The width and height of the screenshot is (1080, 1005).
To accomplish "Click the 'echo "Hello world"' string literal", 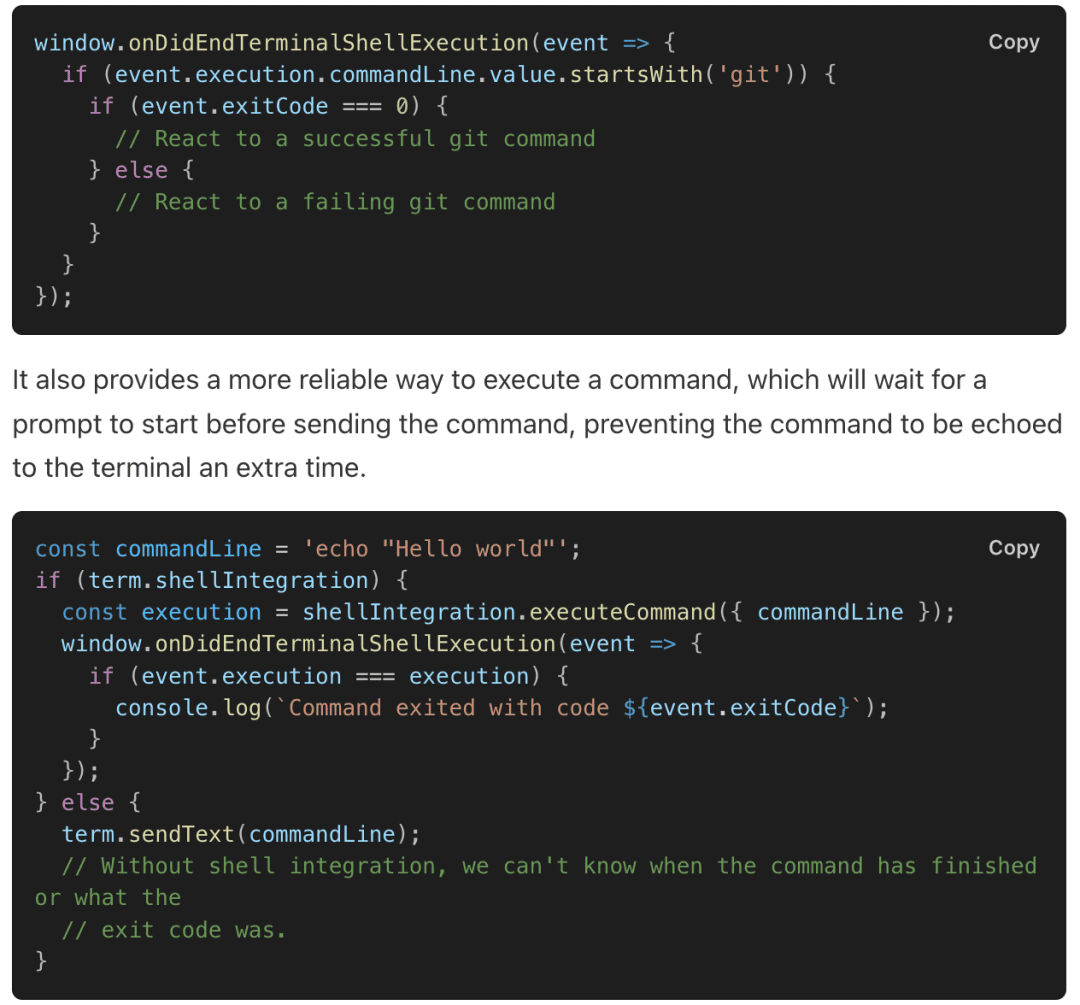I will (x=435, y=549).
